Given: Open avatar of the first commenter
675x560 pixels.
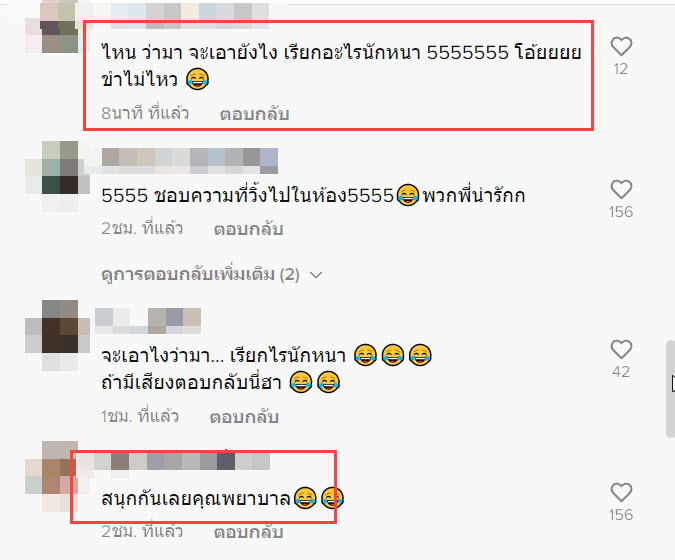Looking at the screenshot, I should [58, 27].
